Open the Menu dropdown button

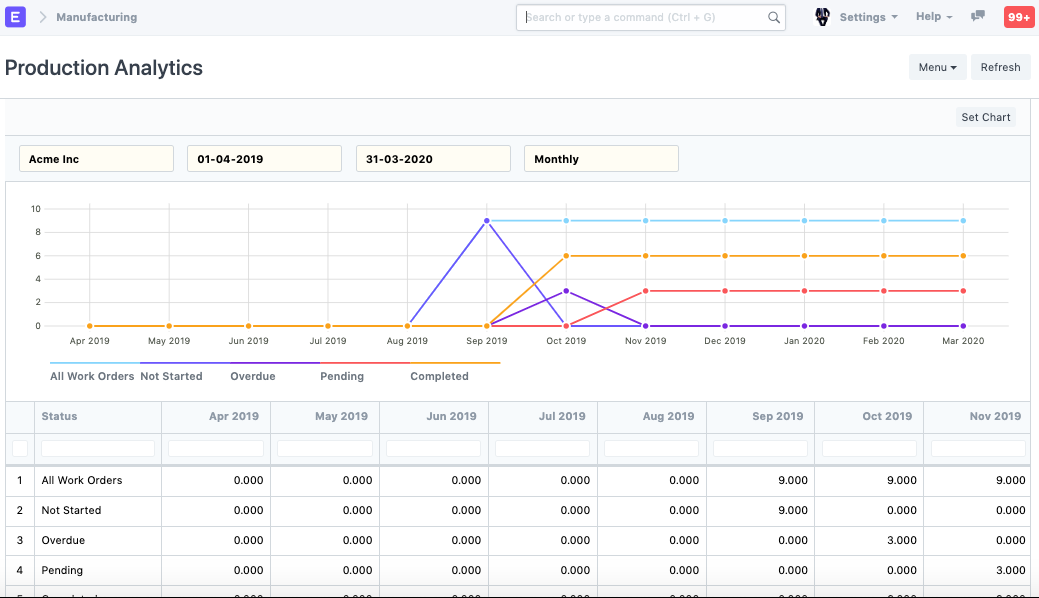tap(937, 67)
